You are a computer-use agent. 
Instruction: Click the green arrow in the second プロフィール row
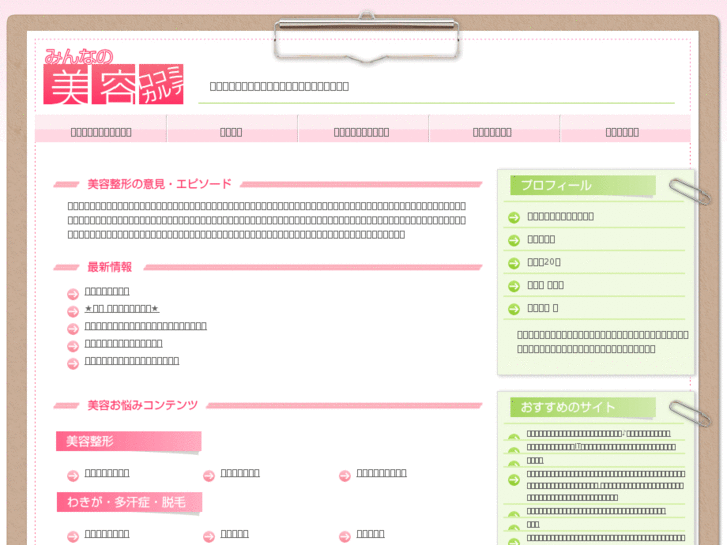coord(514,240)
